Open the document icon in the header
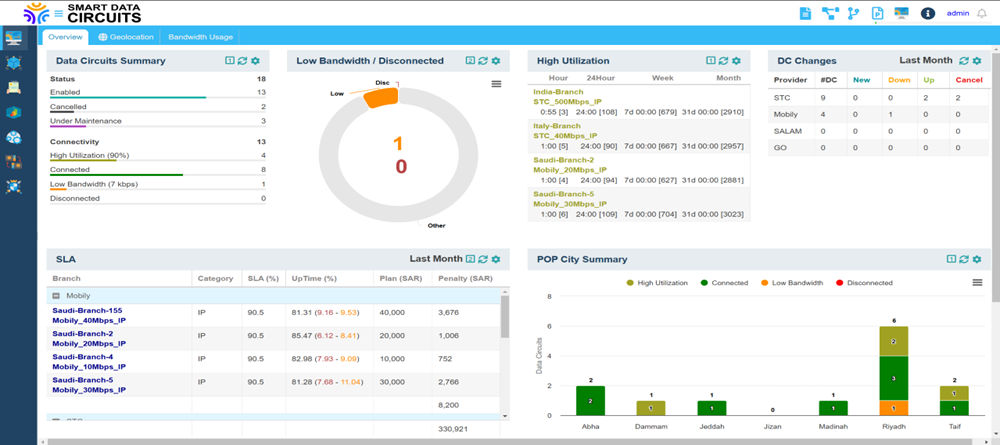Image resolution: width=1000 pixels, height=445 pixels. pos(805,13)
